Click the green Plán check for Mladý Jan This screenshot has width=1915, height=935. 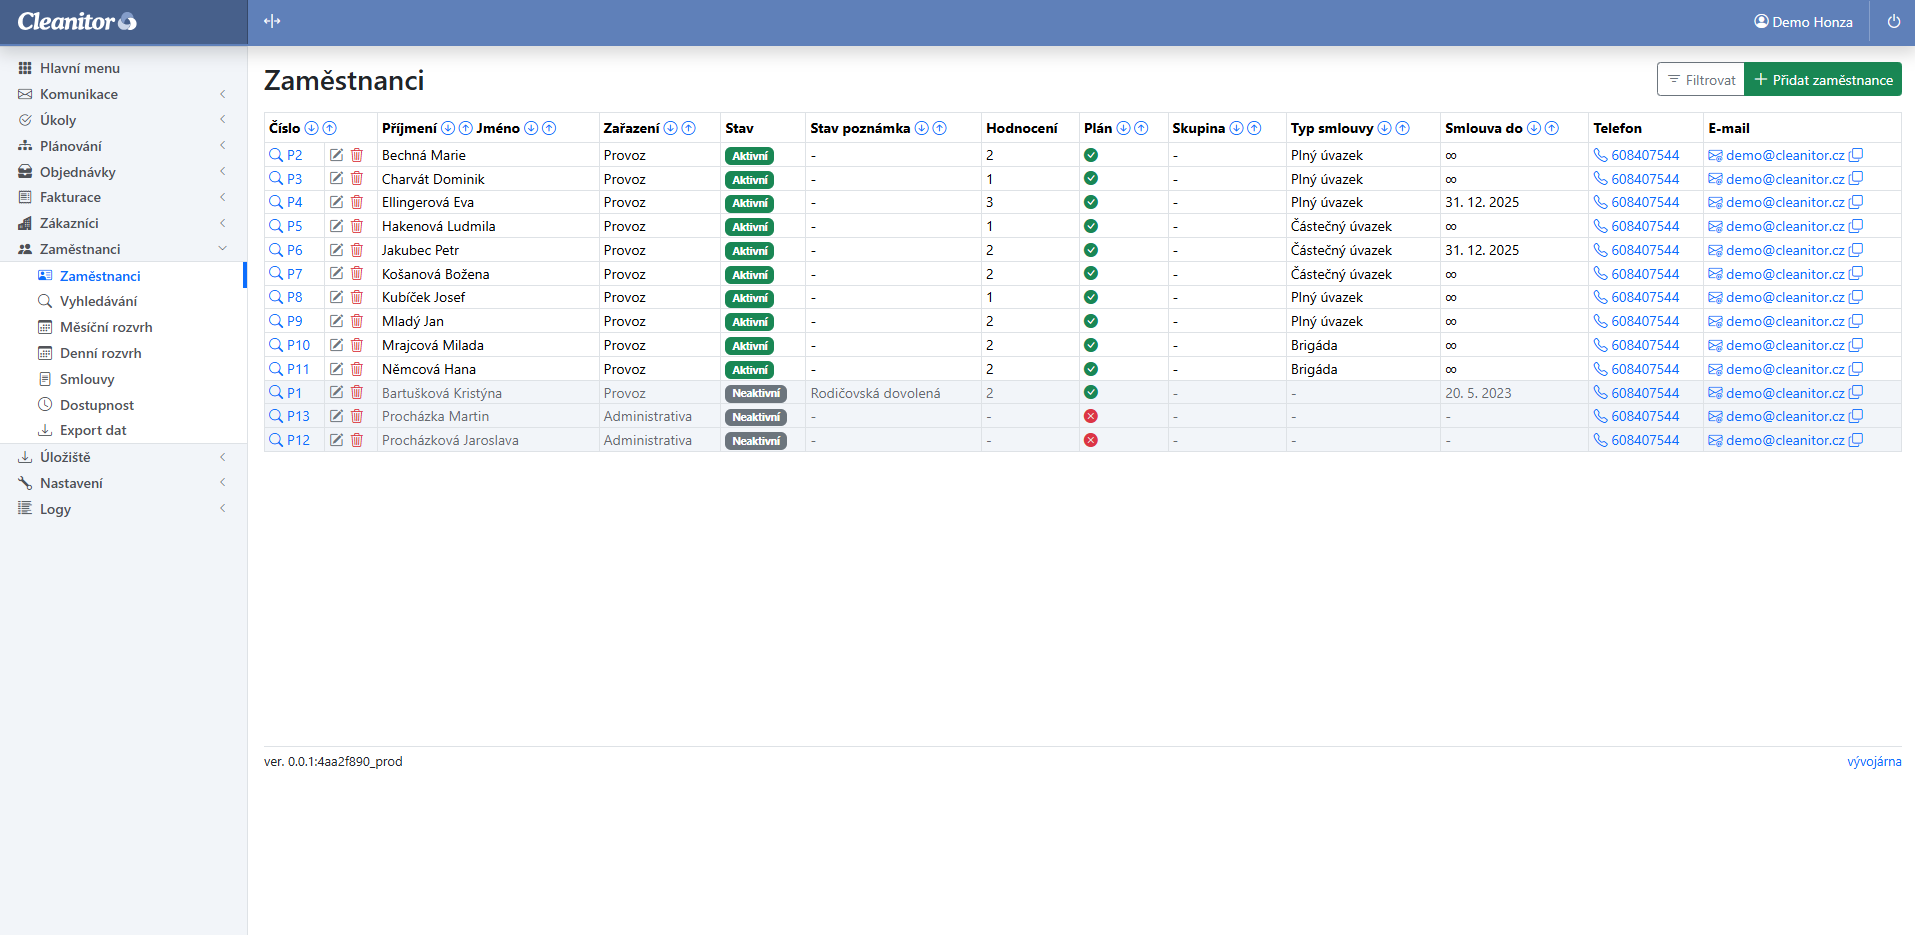(1091, 321)
